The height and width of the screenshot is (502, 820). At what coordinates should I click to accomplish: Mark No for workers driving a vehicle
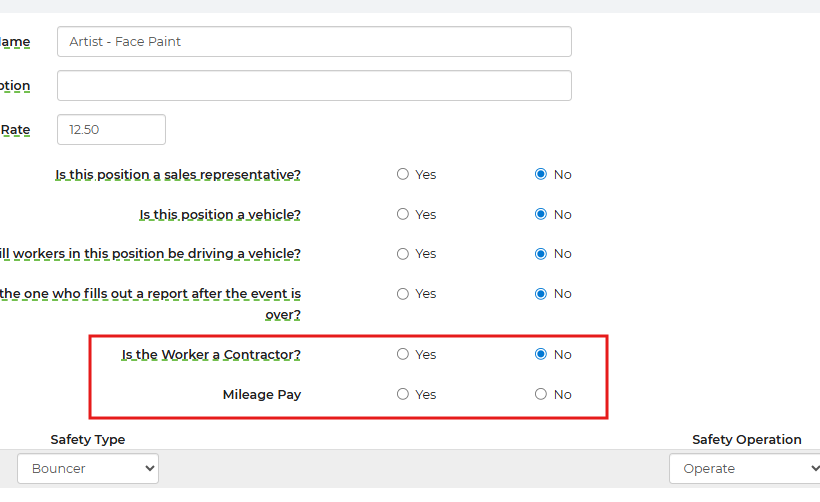click(541, 254)
